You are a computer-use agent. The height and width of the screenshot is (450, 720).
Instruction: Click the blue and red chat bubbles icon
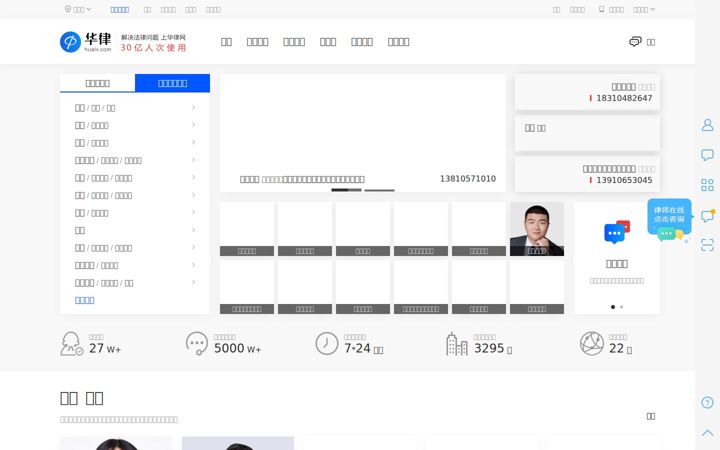pos(617,232)
